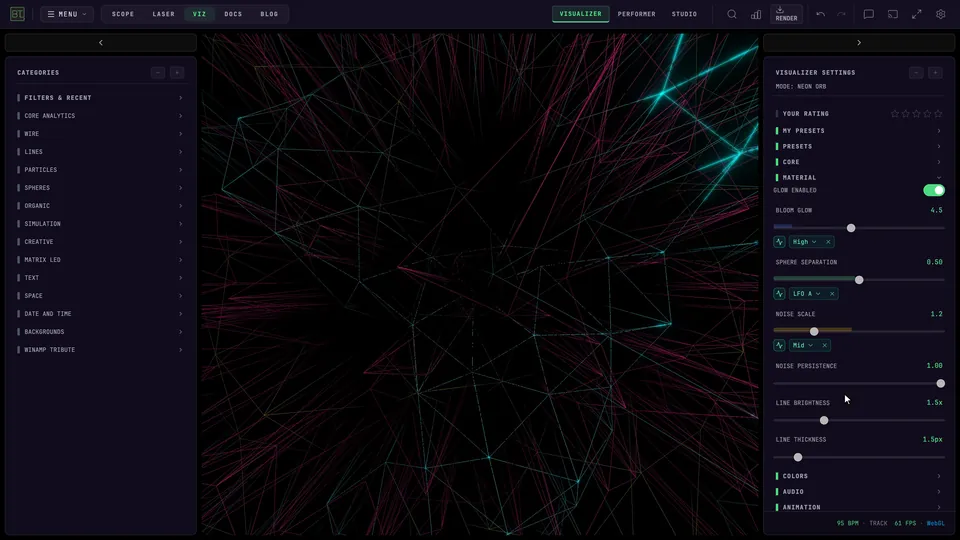
Task: Click the Bloom Glow modulation waveform icon
Action: [779, 242]
